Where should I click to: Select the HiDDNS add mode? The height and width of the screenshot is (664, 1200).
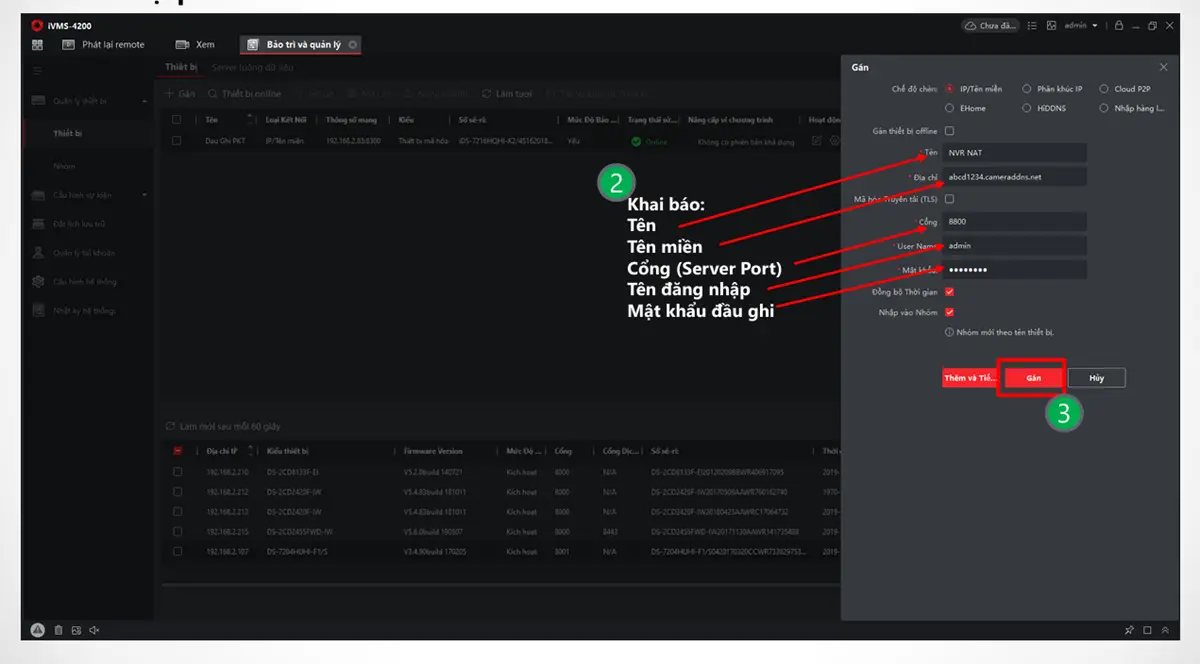click(1027, 108)
